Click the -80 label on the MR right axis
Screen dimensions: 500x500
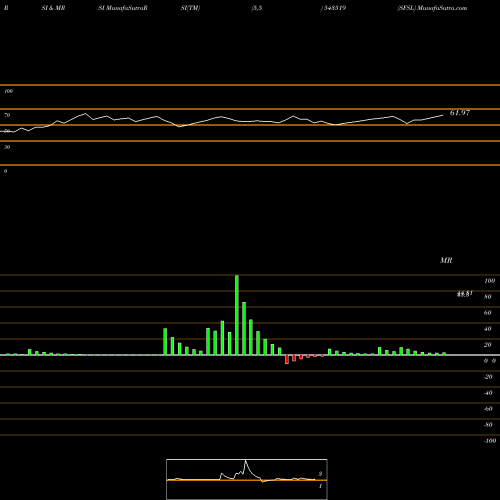click(x=488, y=425)
